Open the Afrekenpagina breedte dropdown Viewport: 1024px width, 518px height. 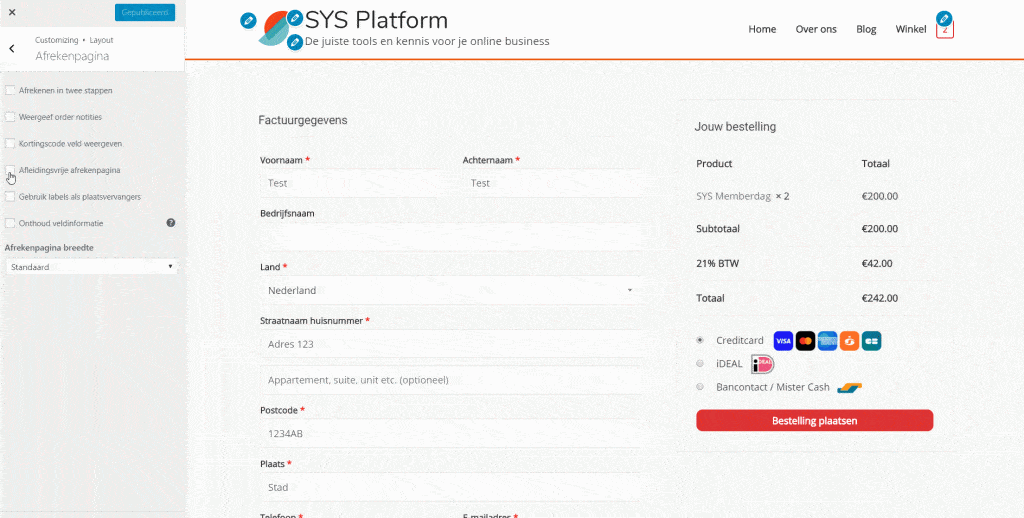click(x=91, y=267)
